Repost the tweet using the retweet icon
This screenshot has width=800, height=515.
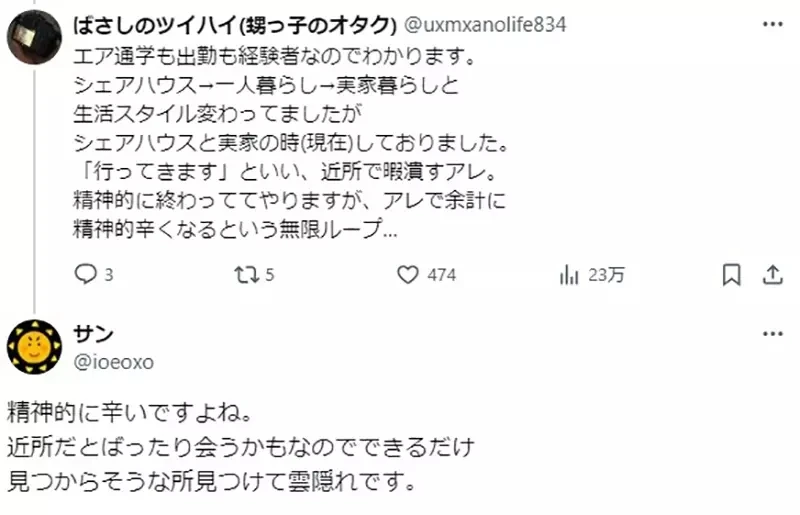[245, 274]
